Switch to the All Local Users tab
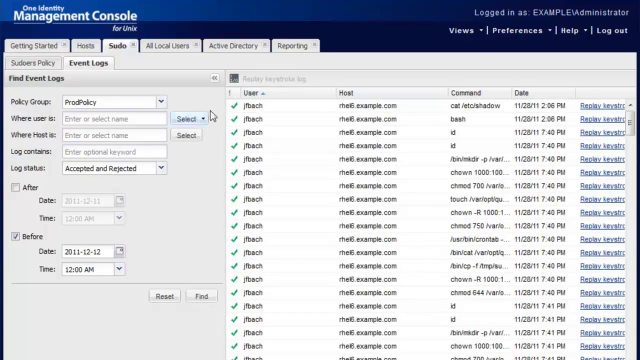 click(x=167, y=46)
